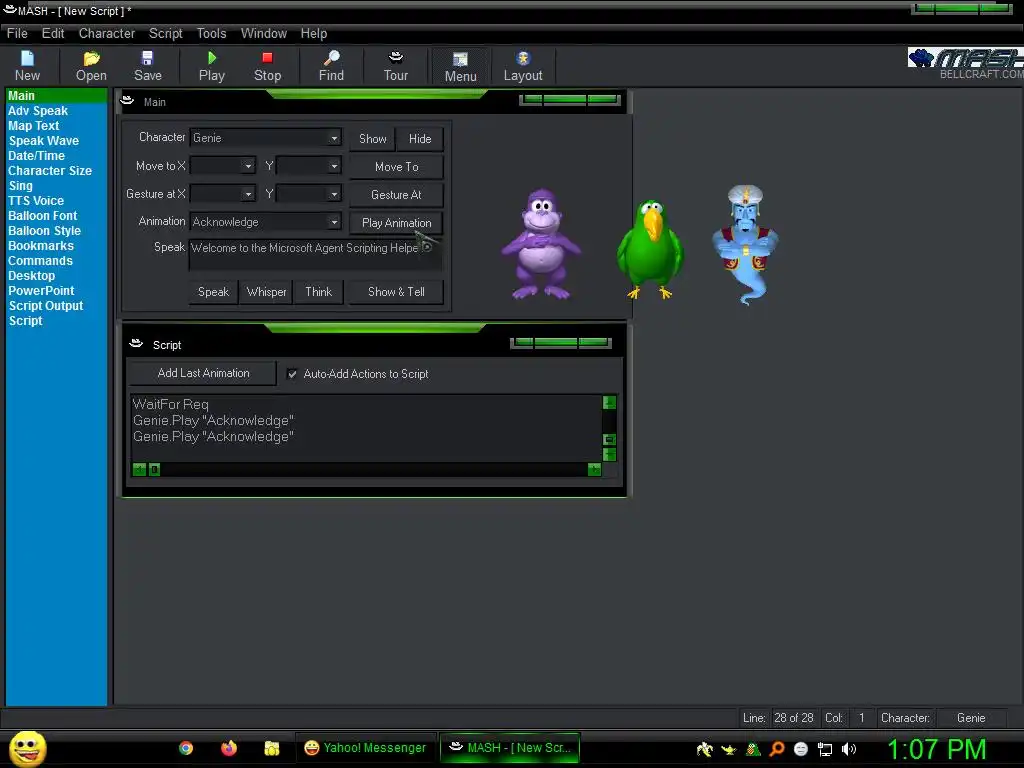Click the pineapple tray icon

pos(753,749)
